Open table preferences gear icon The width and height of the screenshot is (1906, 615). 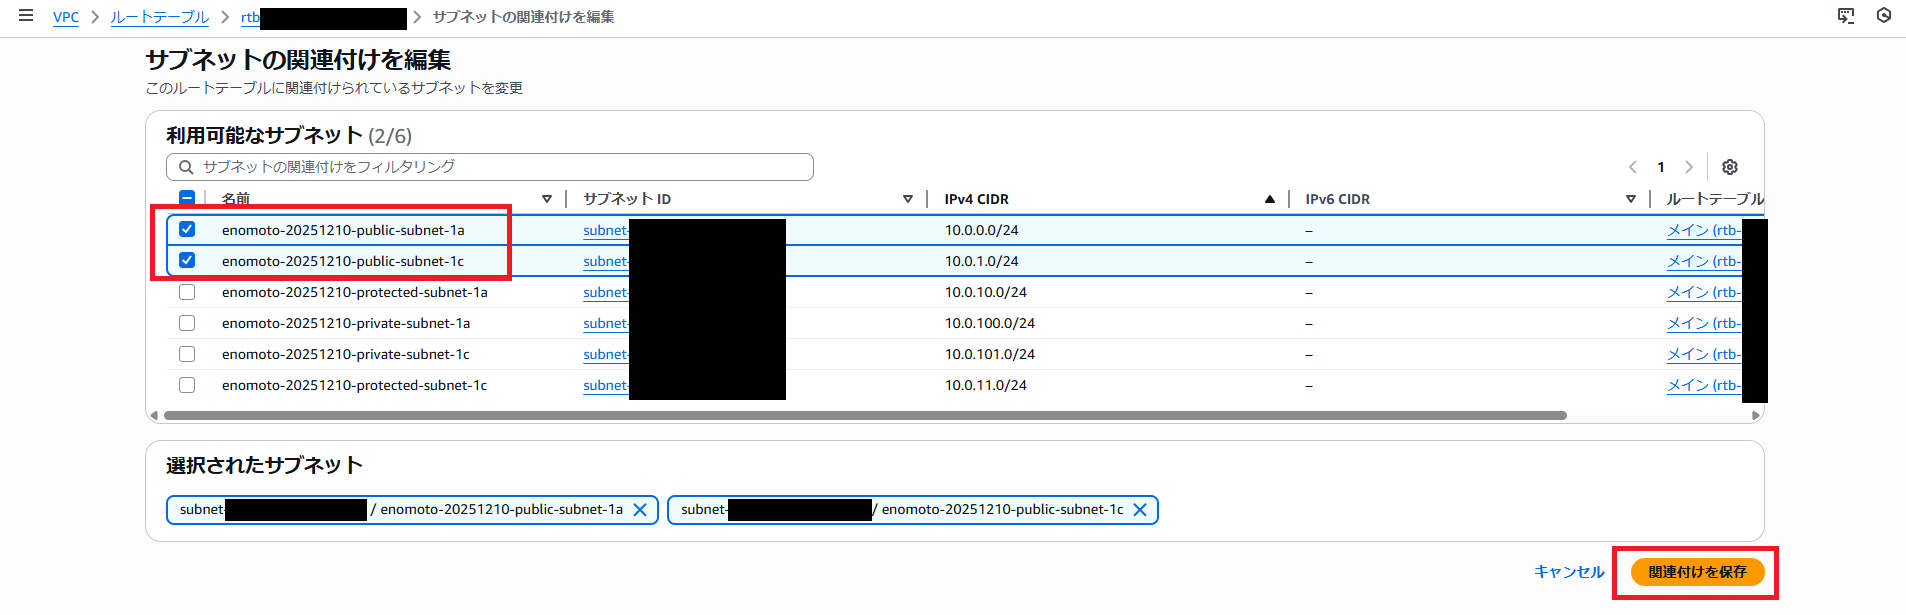point(1730,167)
